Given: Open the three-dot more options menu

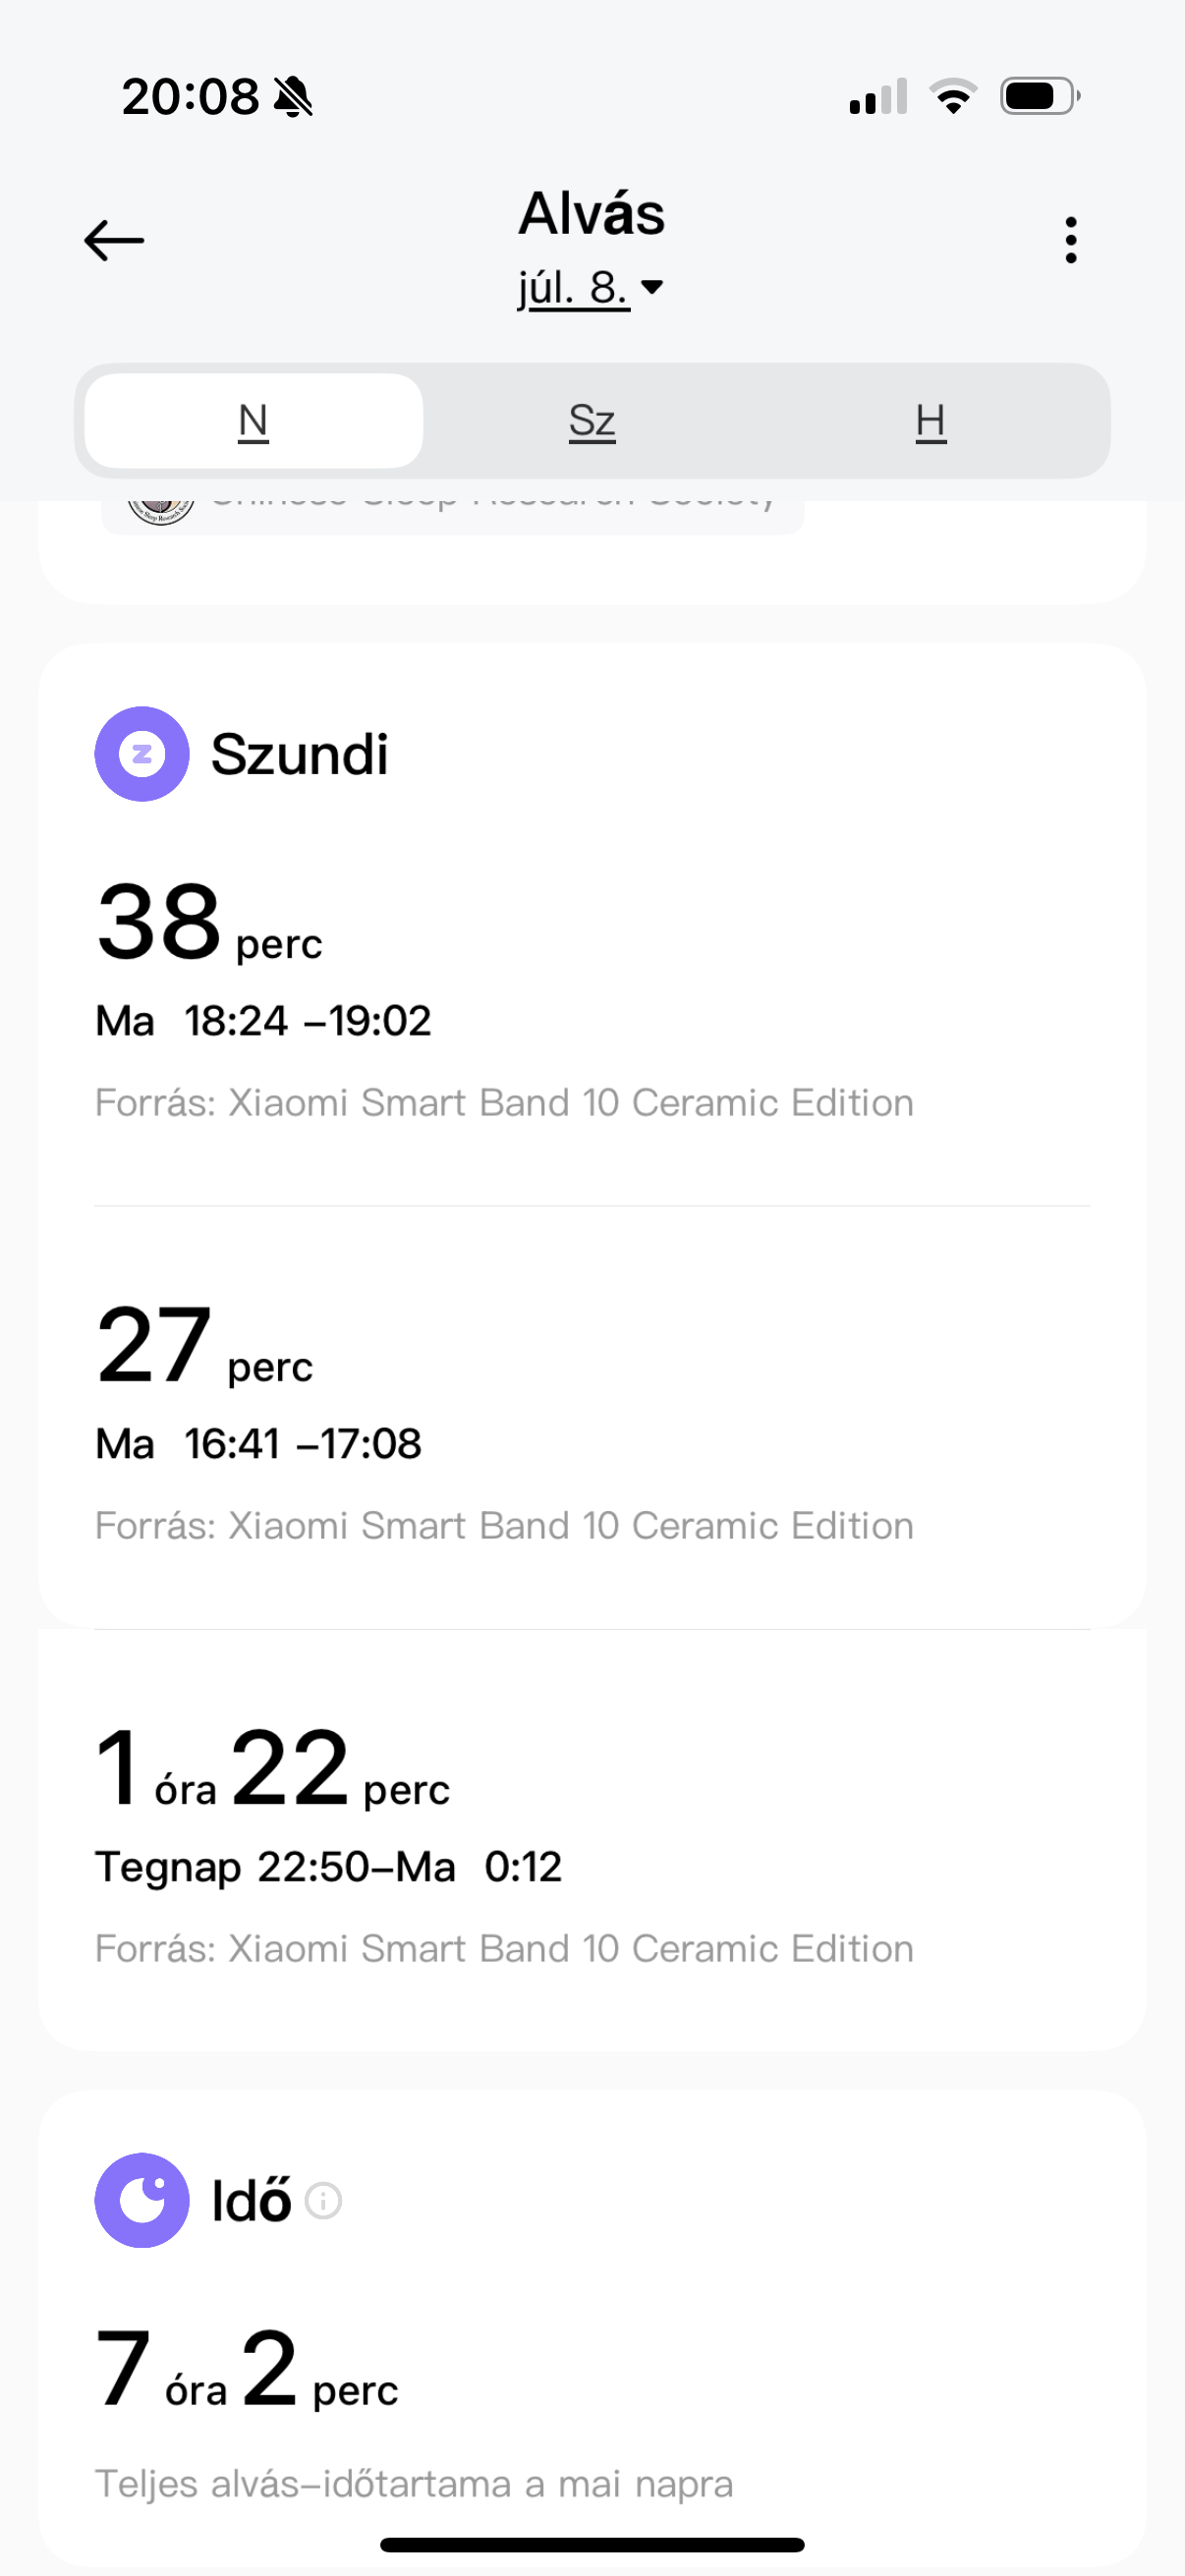Looking at the screenshot, I should (x=1071, y=240).
